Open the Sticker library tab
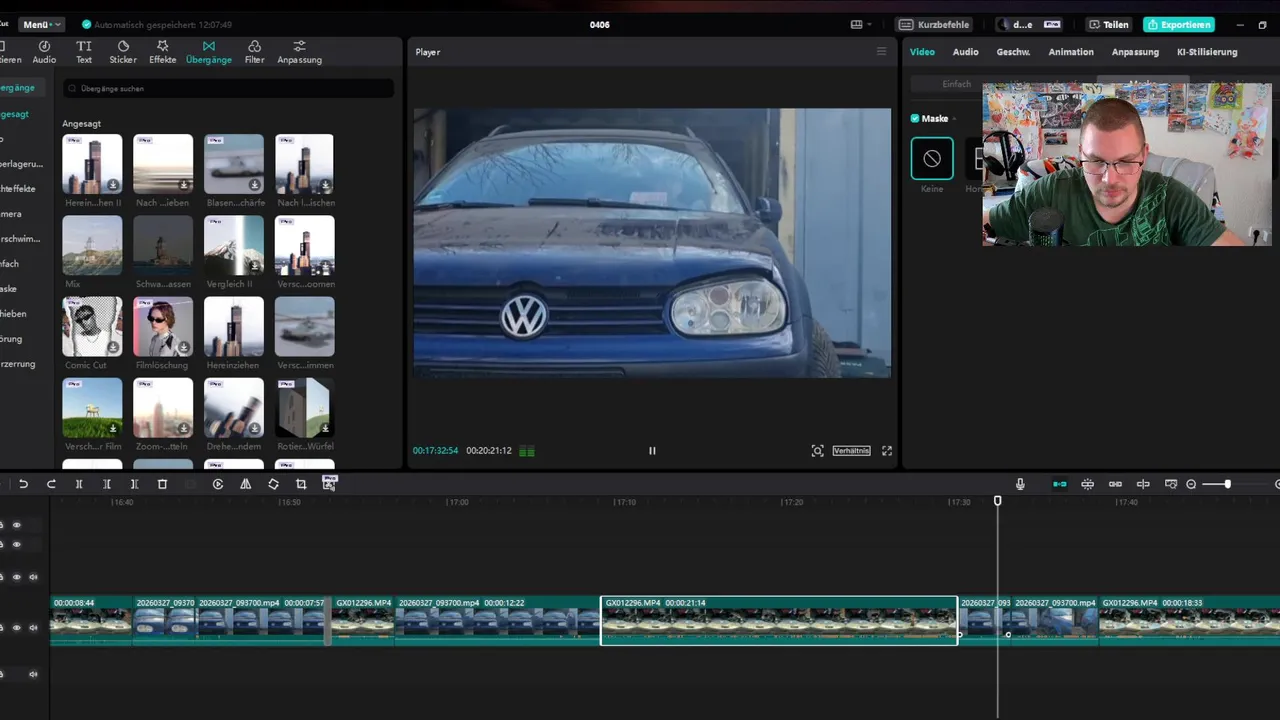The width and height of the screenshot is (1280, 720). coord(123,52)
